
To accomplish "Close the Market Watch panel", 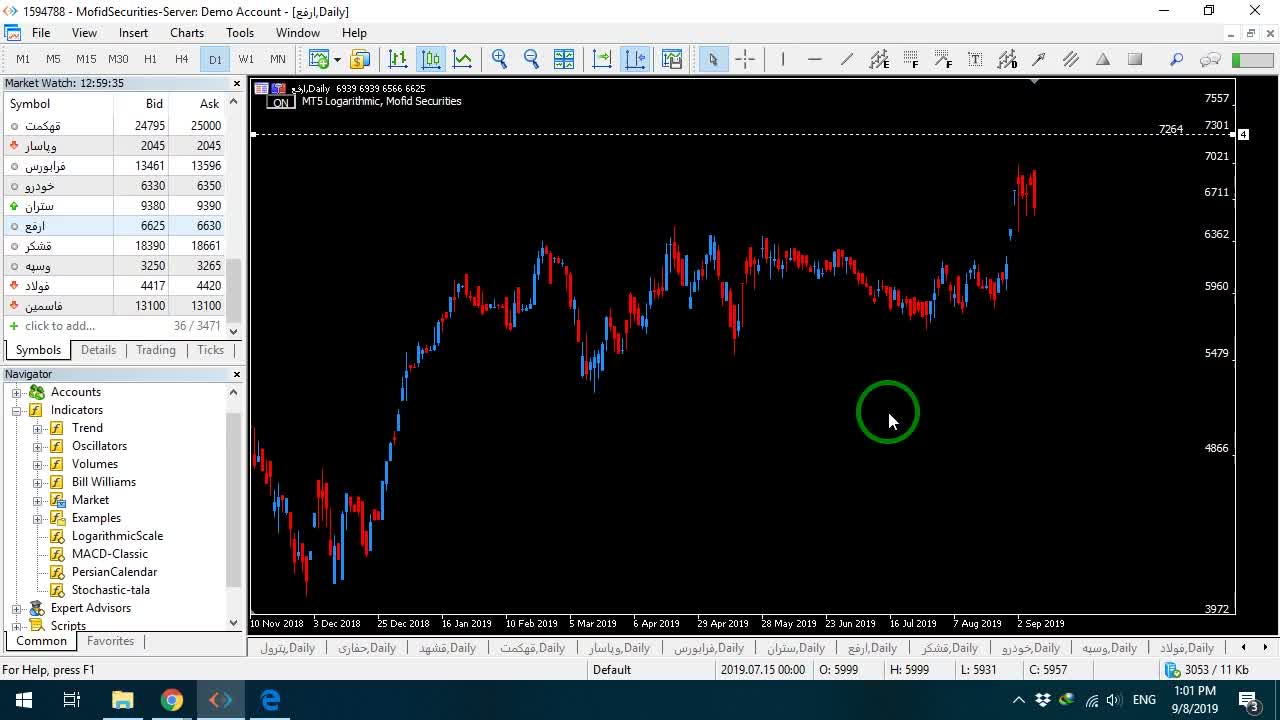I will coord(237,84).
